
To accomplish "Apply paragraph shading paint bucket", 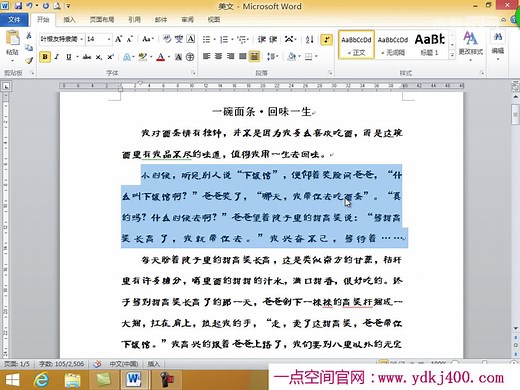I will point(291,56).
